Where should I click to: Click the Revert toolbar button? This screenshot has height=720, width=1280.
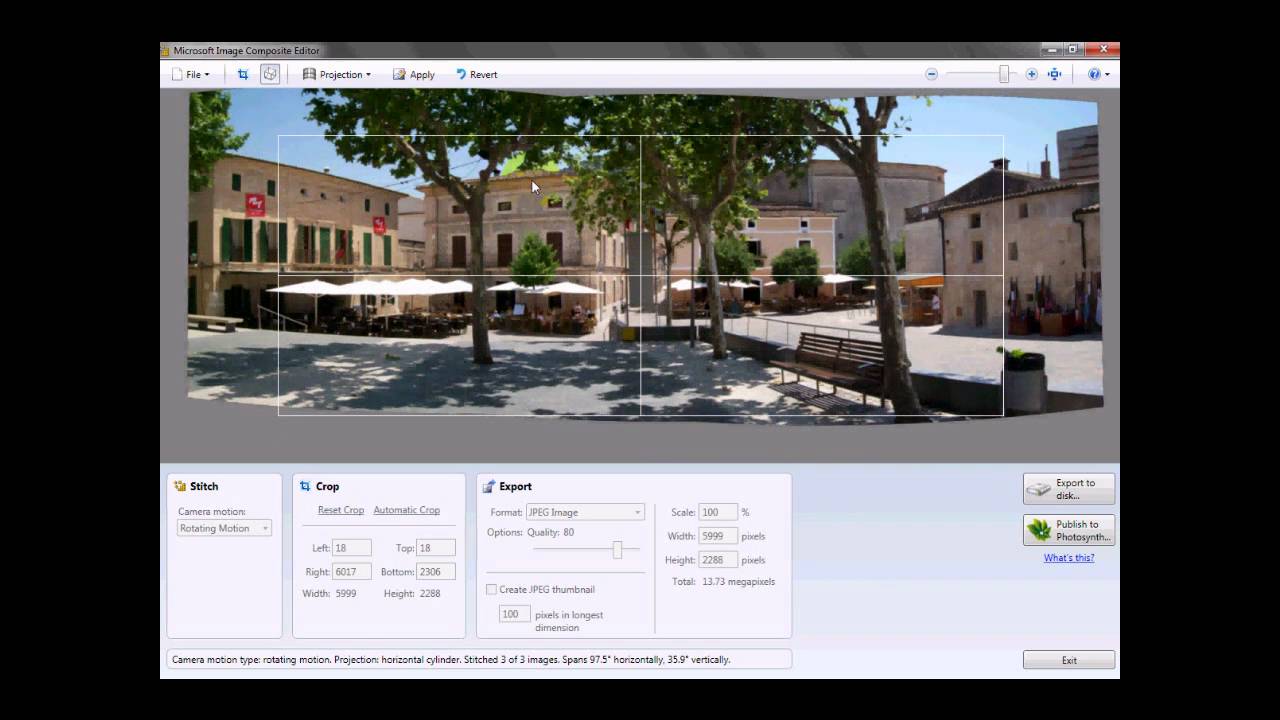pyautogui.click(x=476, y=74)
